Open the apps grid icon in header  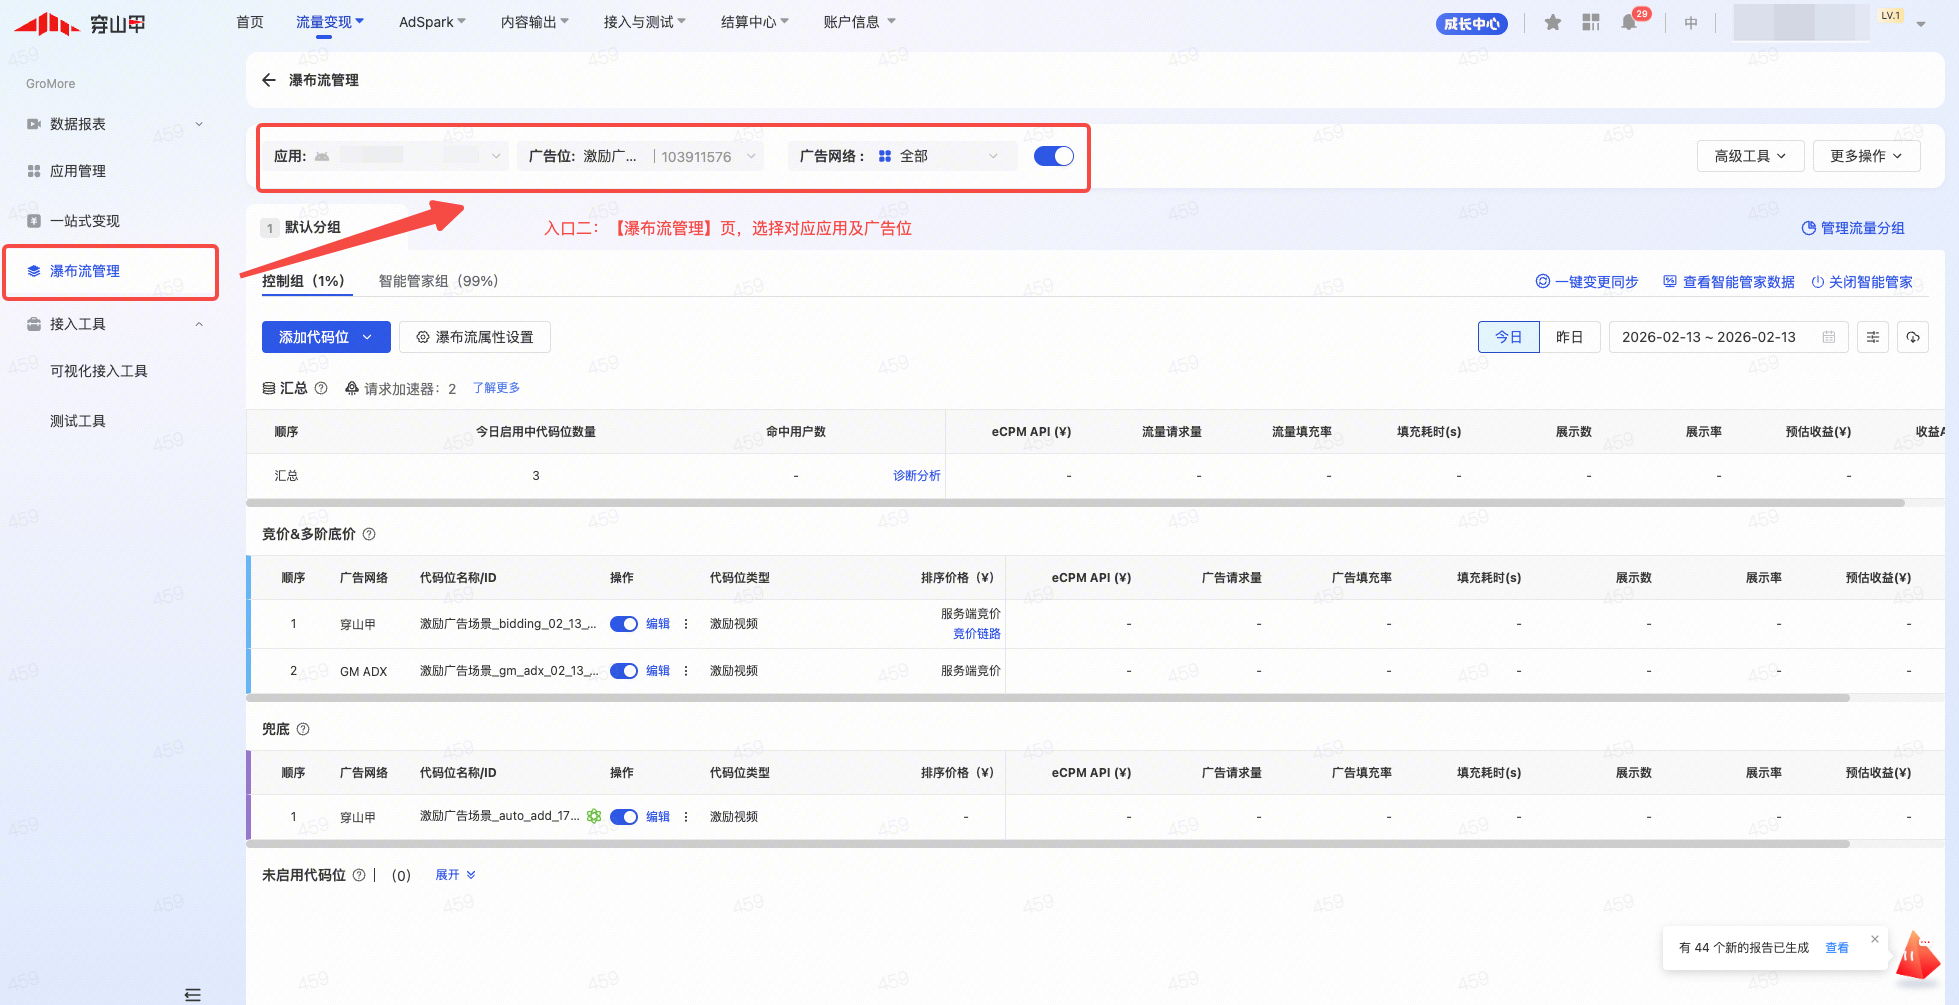pyautogui.click(x=1591, y=22)
